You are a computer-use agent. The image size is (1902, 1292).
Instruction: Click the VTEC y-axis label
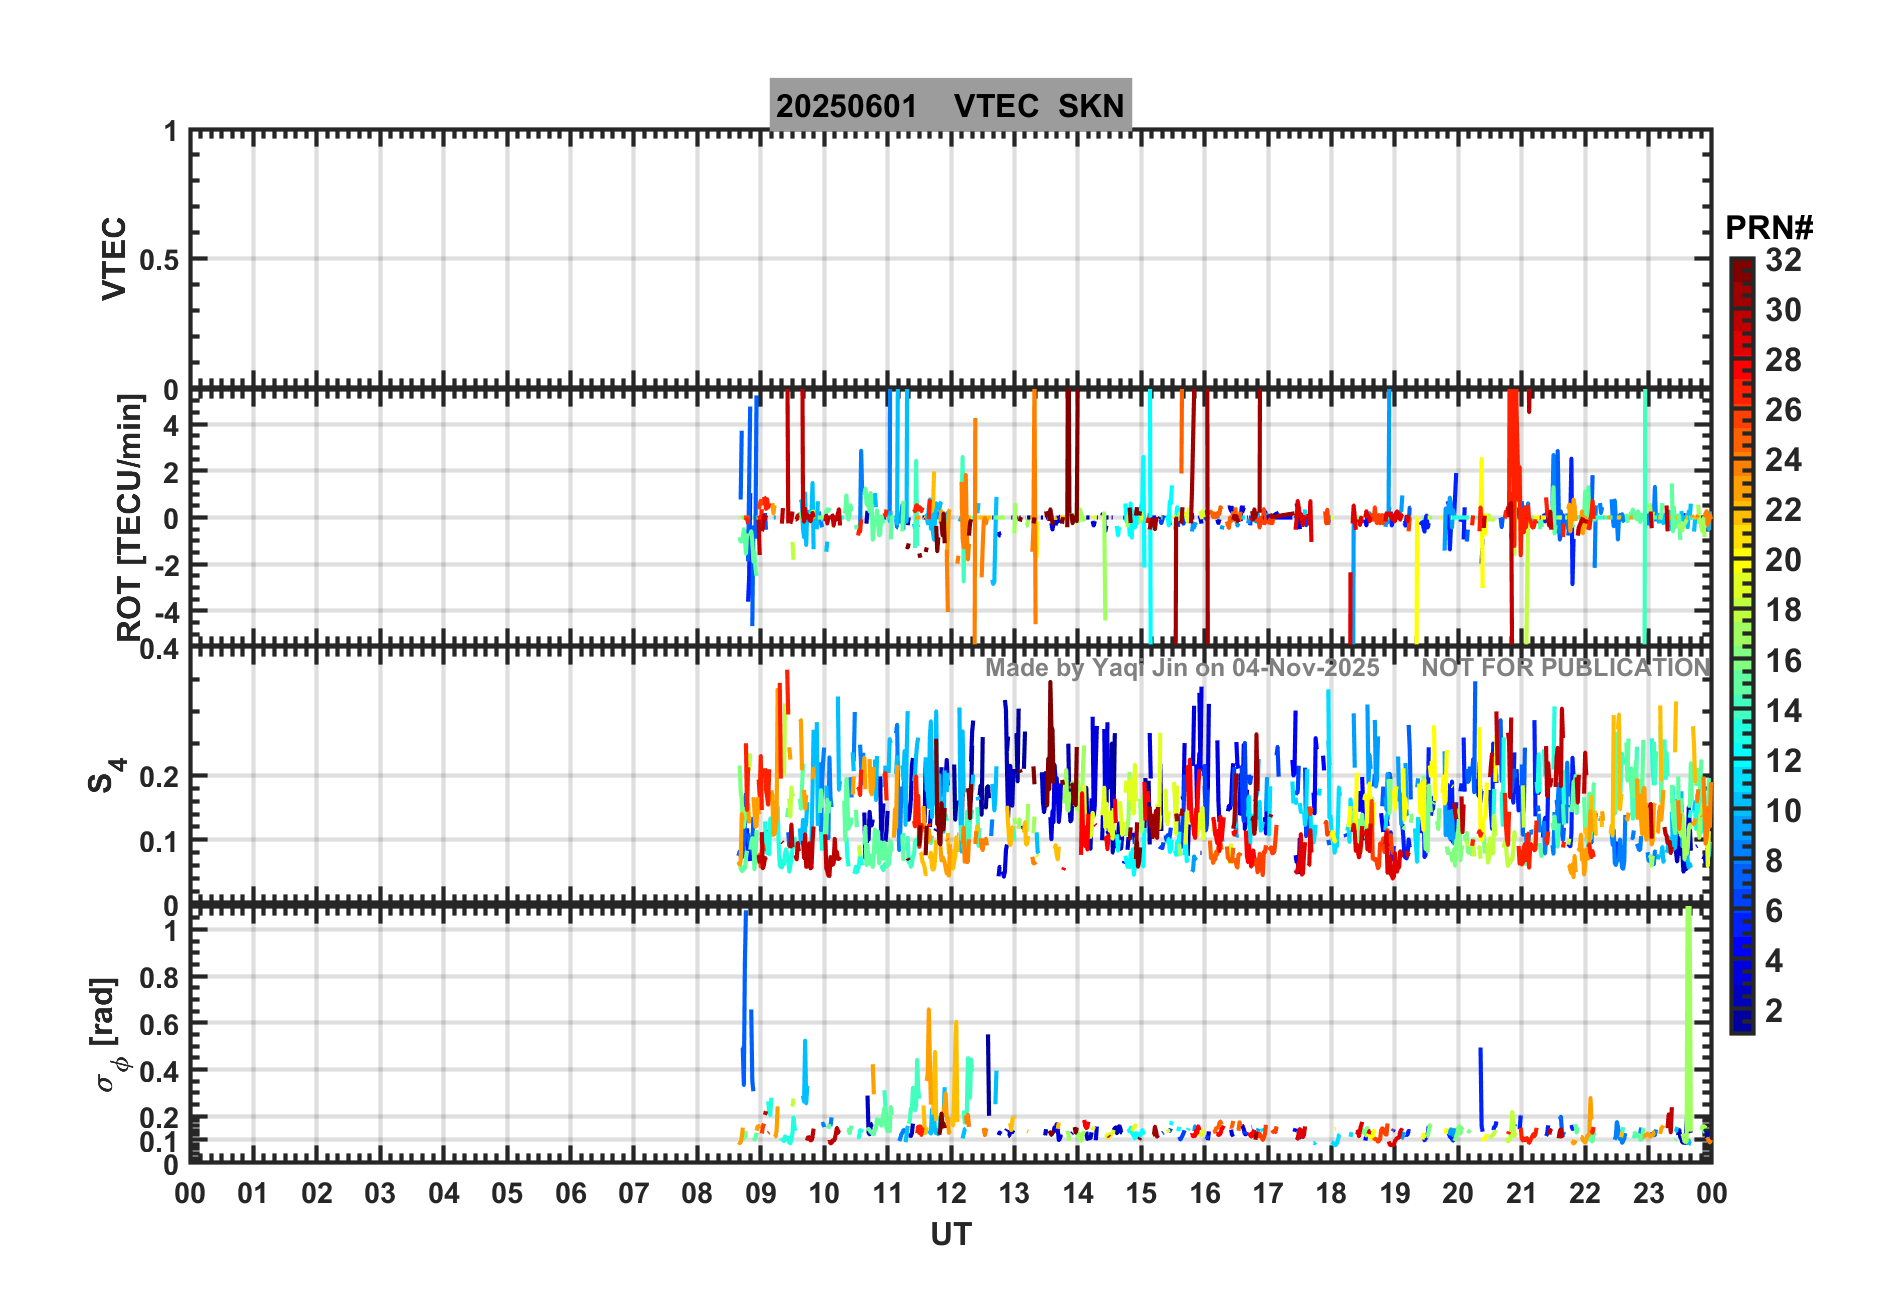114,258
